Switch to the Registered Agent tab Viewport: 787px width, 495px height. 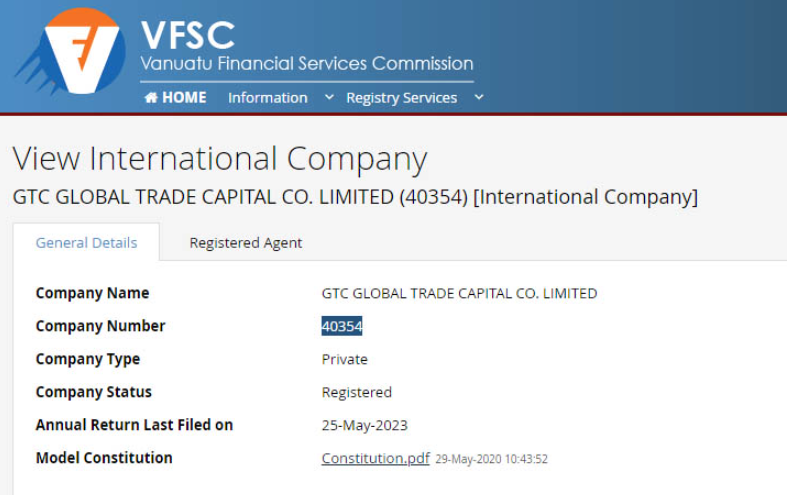245,242
